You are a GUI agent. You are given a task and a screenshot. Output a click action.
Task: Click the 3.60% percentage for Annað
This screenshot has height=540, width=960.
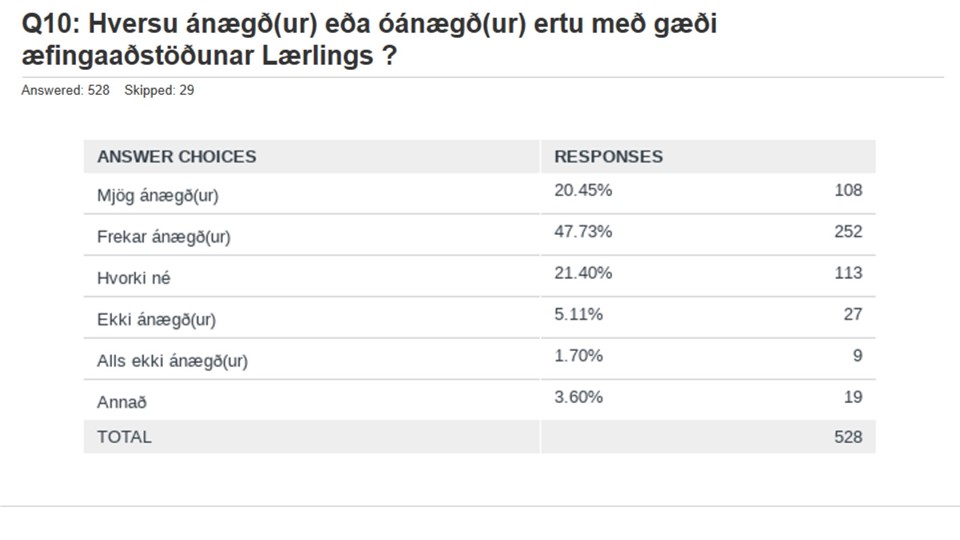click(579, 397)
